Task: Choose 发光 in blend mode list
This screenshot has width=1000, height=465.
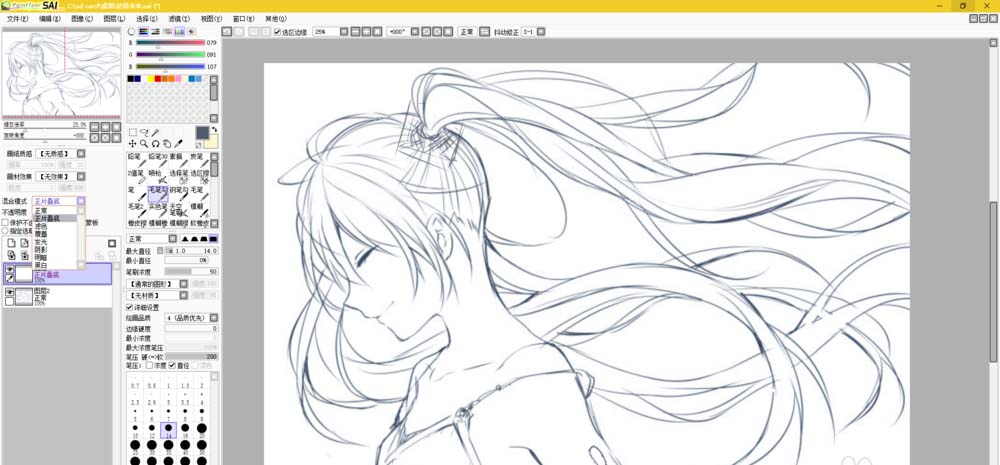Action: pyautogui.click(x=54, y=242)
